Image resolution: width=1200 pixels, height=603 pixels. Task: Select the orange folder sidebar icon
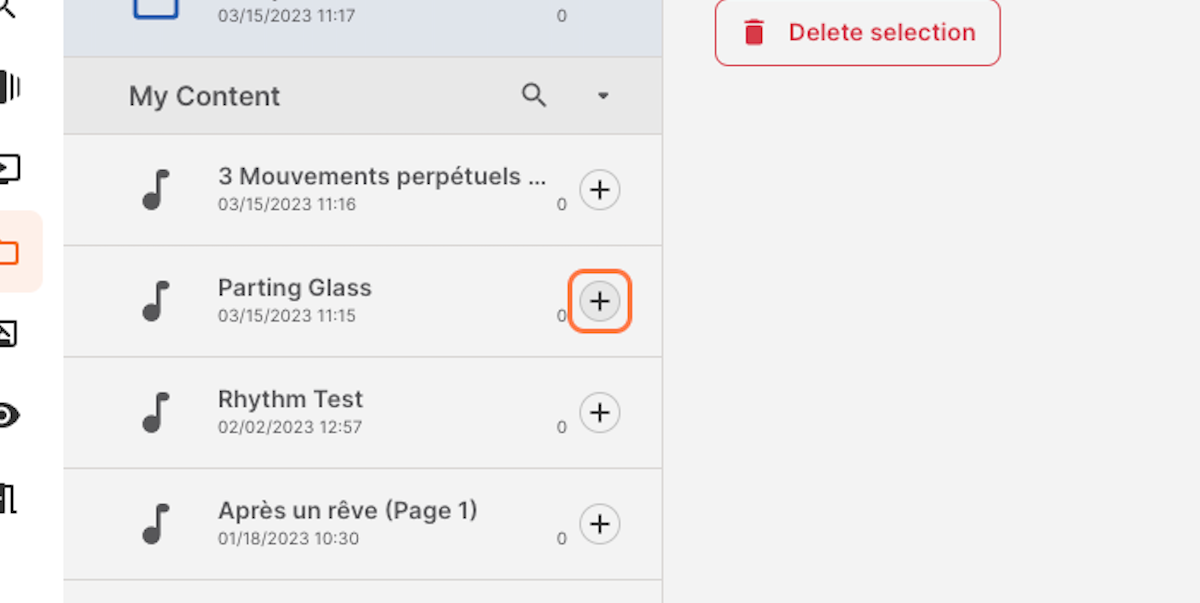tap(10, 252)
